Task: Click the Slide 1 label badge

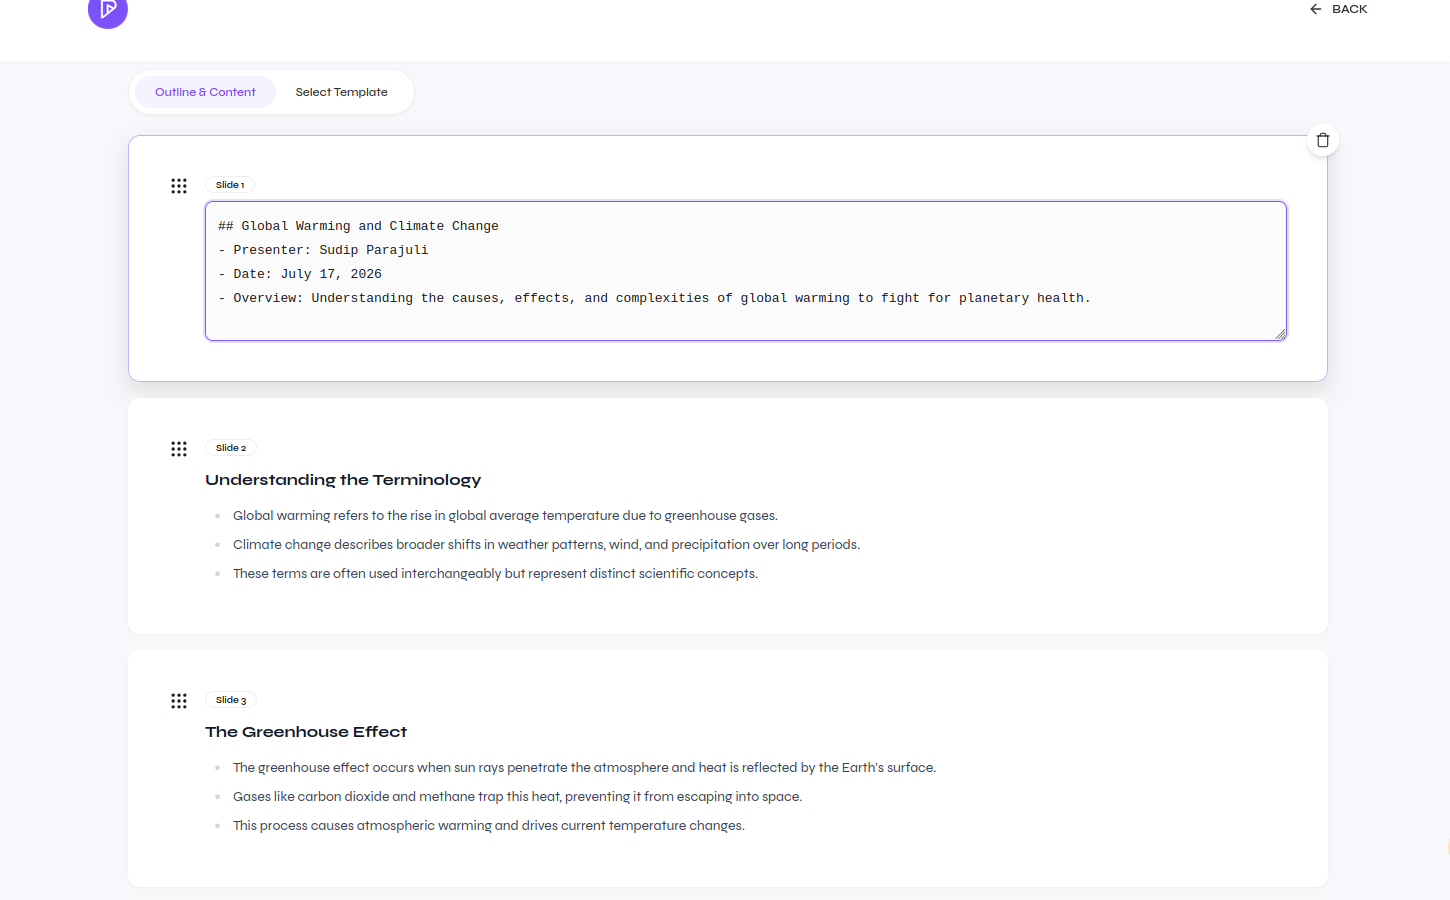Action: [230, 185]
